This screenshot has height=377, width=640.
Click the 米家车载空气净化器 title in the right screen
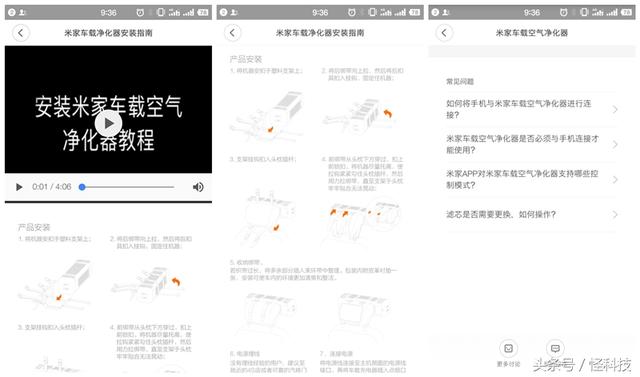[531, 33]
